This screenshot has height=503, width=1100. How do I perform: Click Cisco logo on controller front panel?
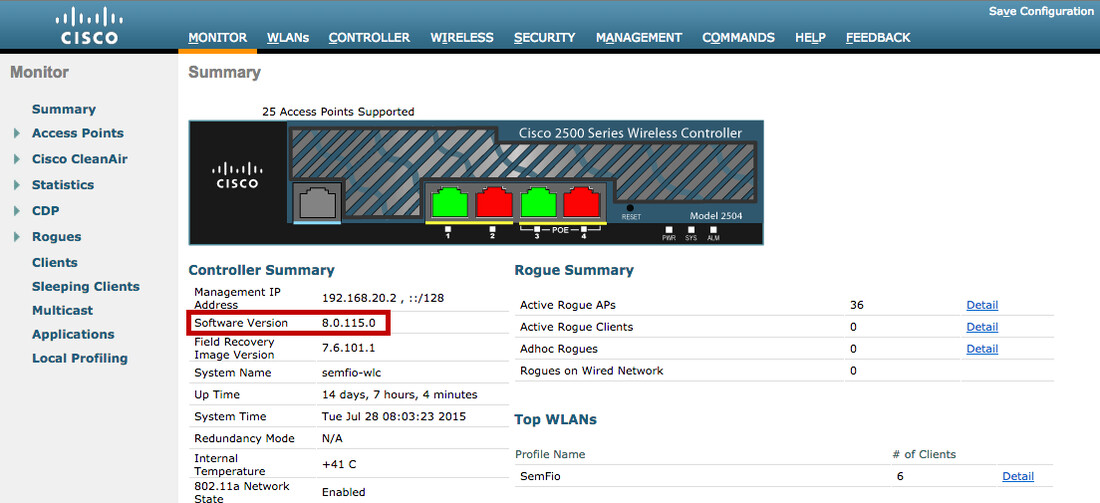click(x=236, y=175)
